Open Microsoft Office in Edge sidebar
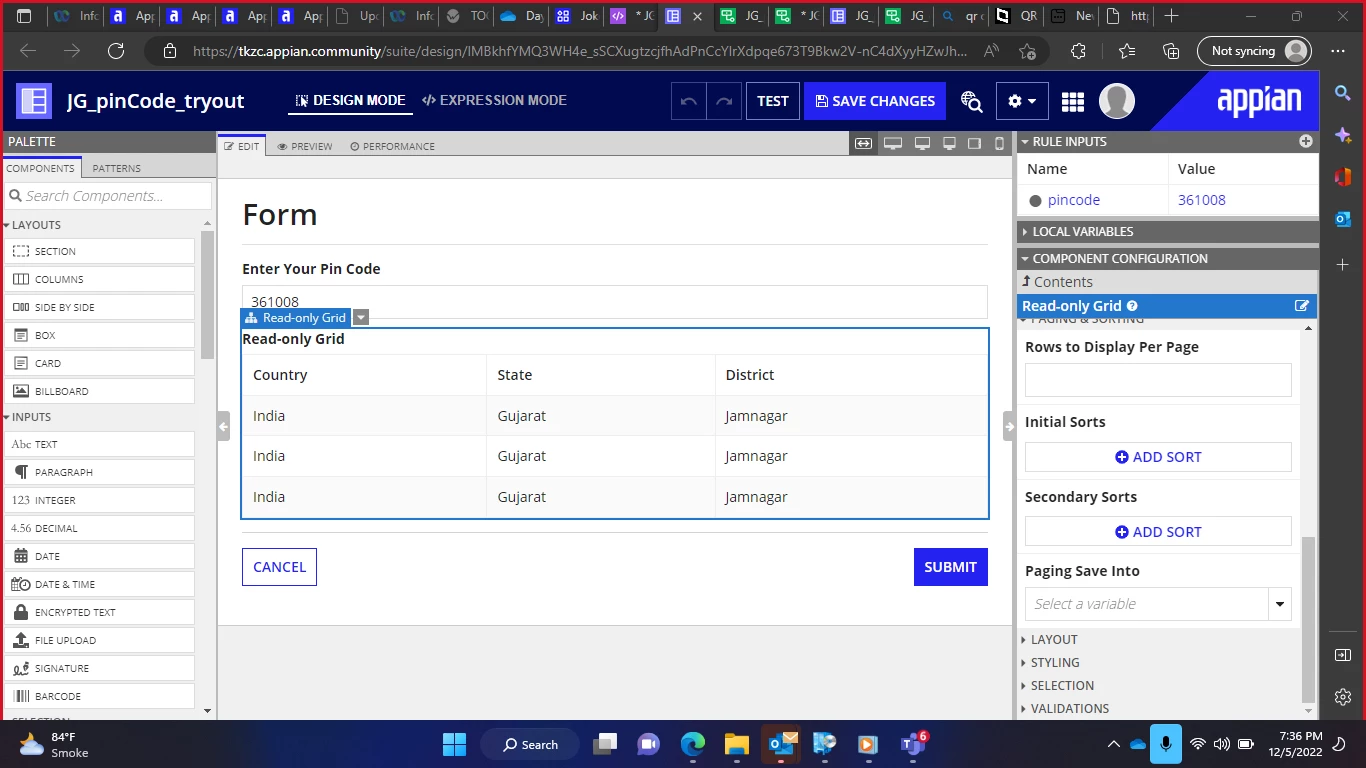 1342,177
